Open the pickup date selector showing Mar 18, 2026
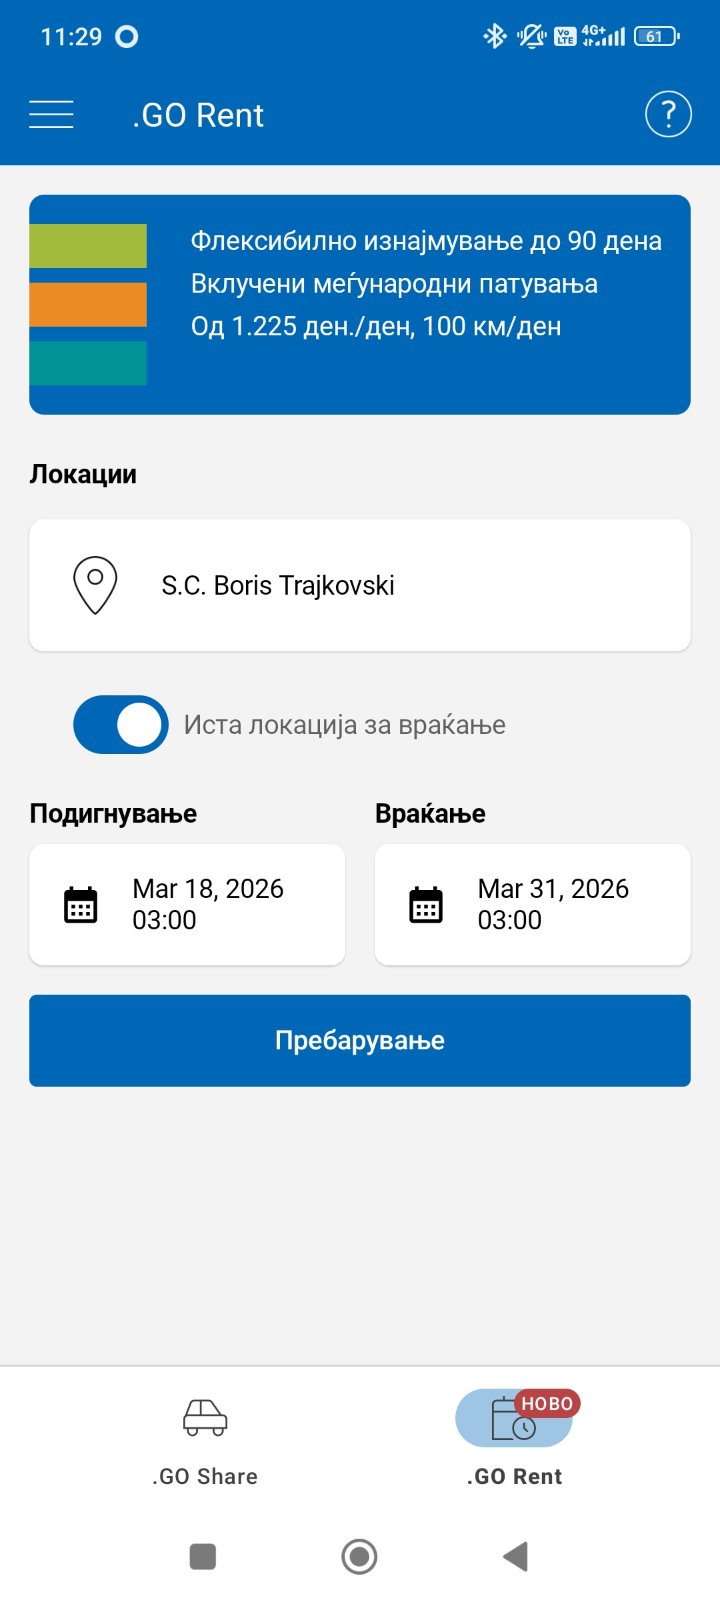This screenshot has width=720, height=1600. (x=187, y=904)
